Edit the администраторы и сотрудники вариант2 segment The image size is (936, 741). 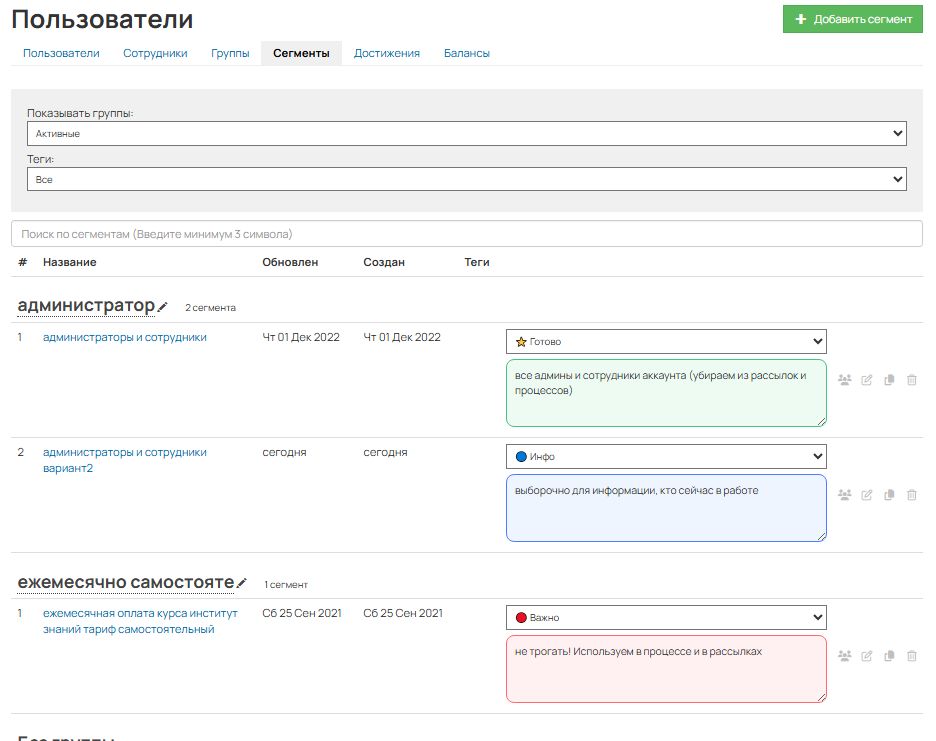867,494
